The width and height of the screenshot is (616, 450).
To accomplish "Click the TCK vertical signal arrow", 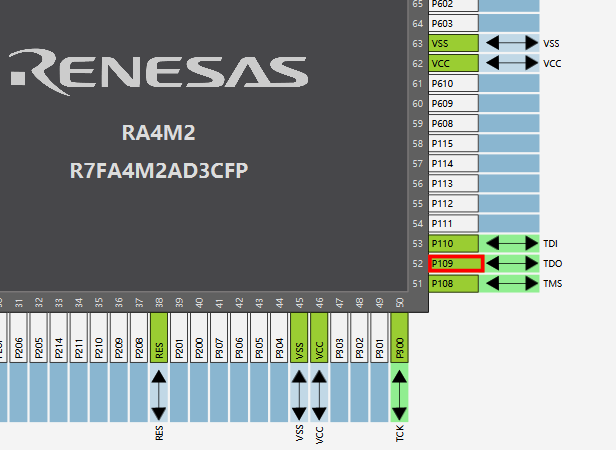I will [400, 395].
